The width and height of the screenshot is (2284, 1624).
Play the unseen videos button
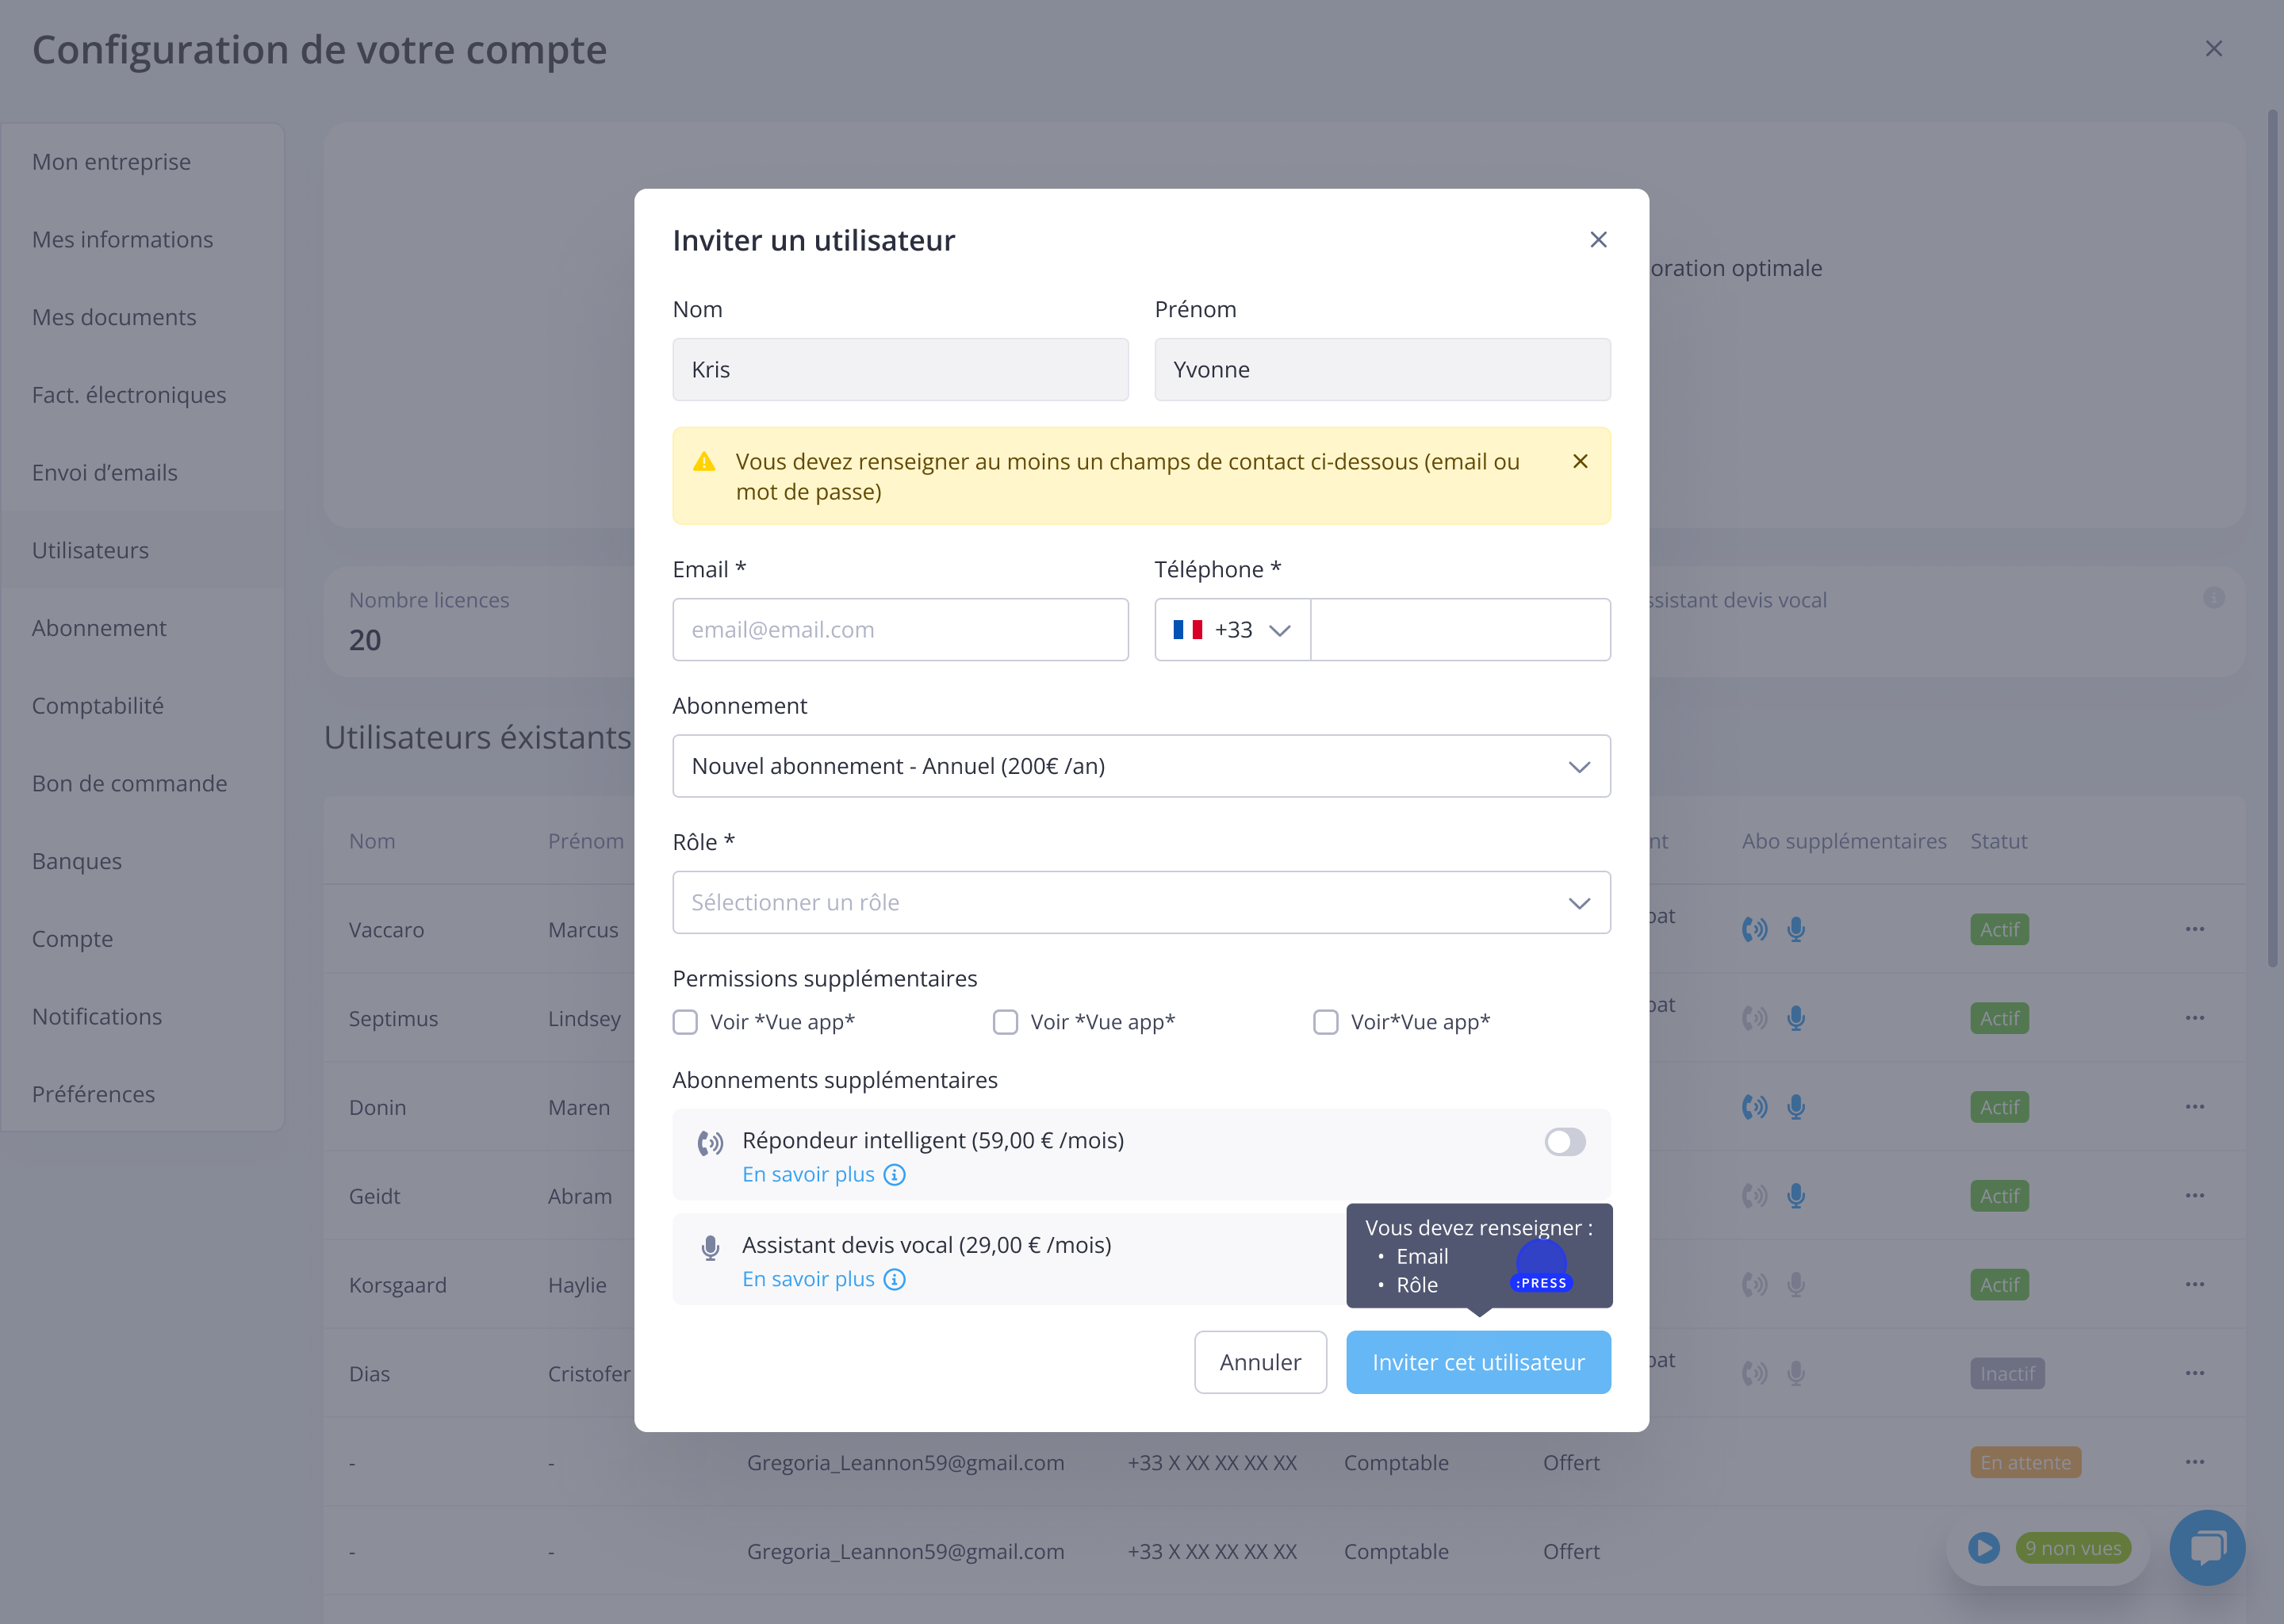coord(1984,1548)
